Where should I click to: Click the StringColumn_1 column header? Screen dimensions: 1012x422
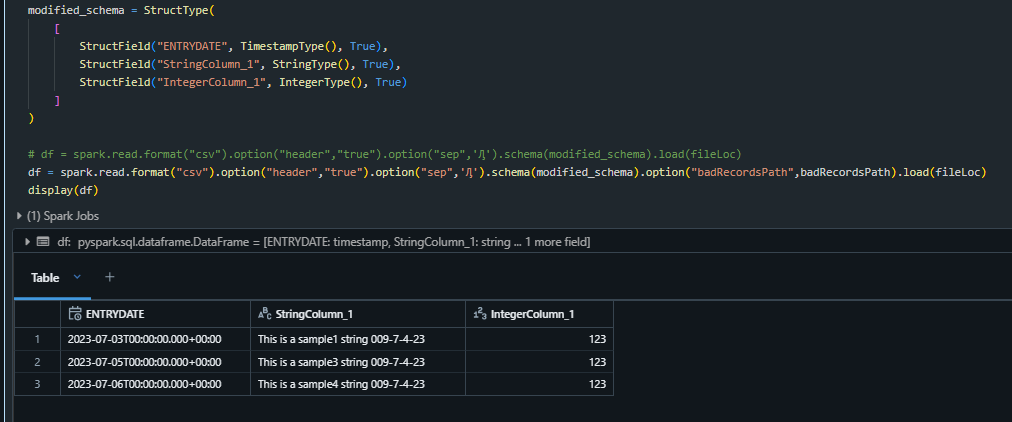pos(358,314)
